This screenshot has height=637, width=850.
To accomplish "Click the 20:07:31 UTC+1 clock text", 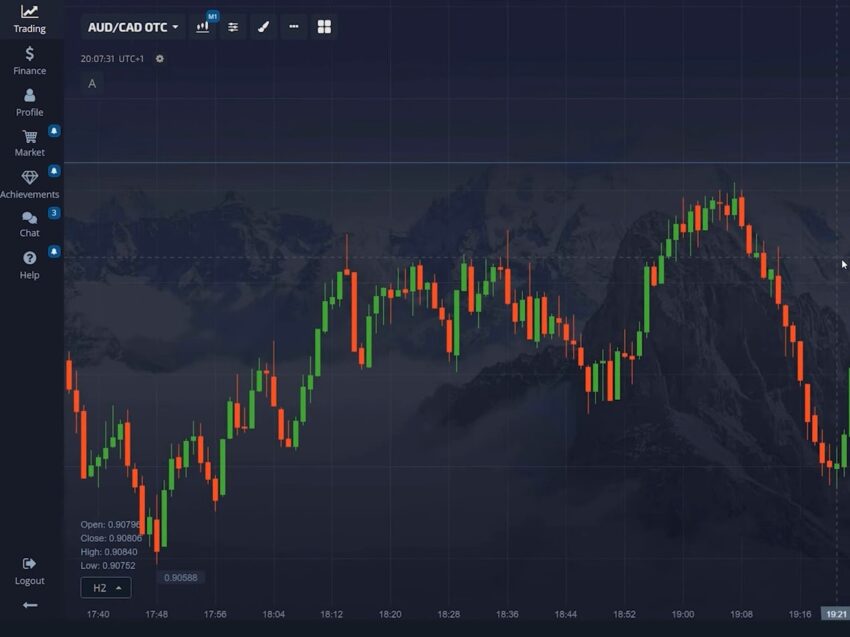I will coord(112,59).
